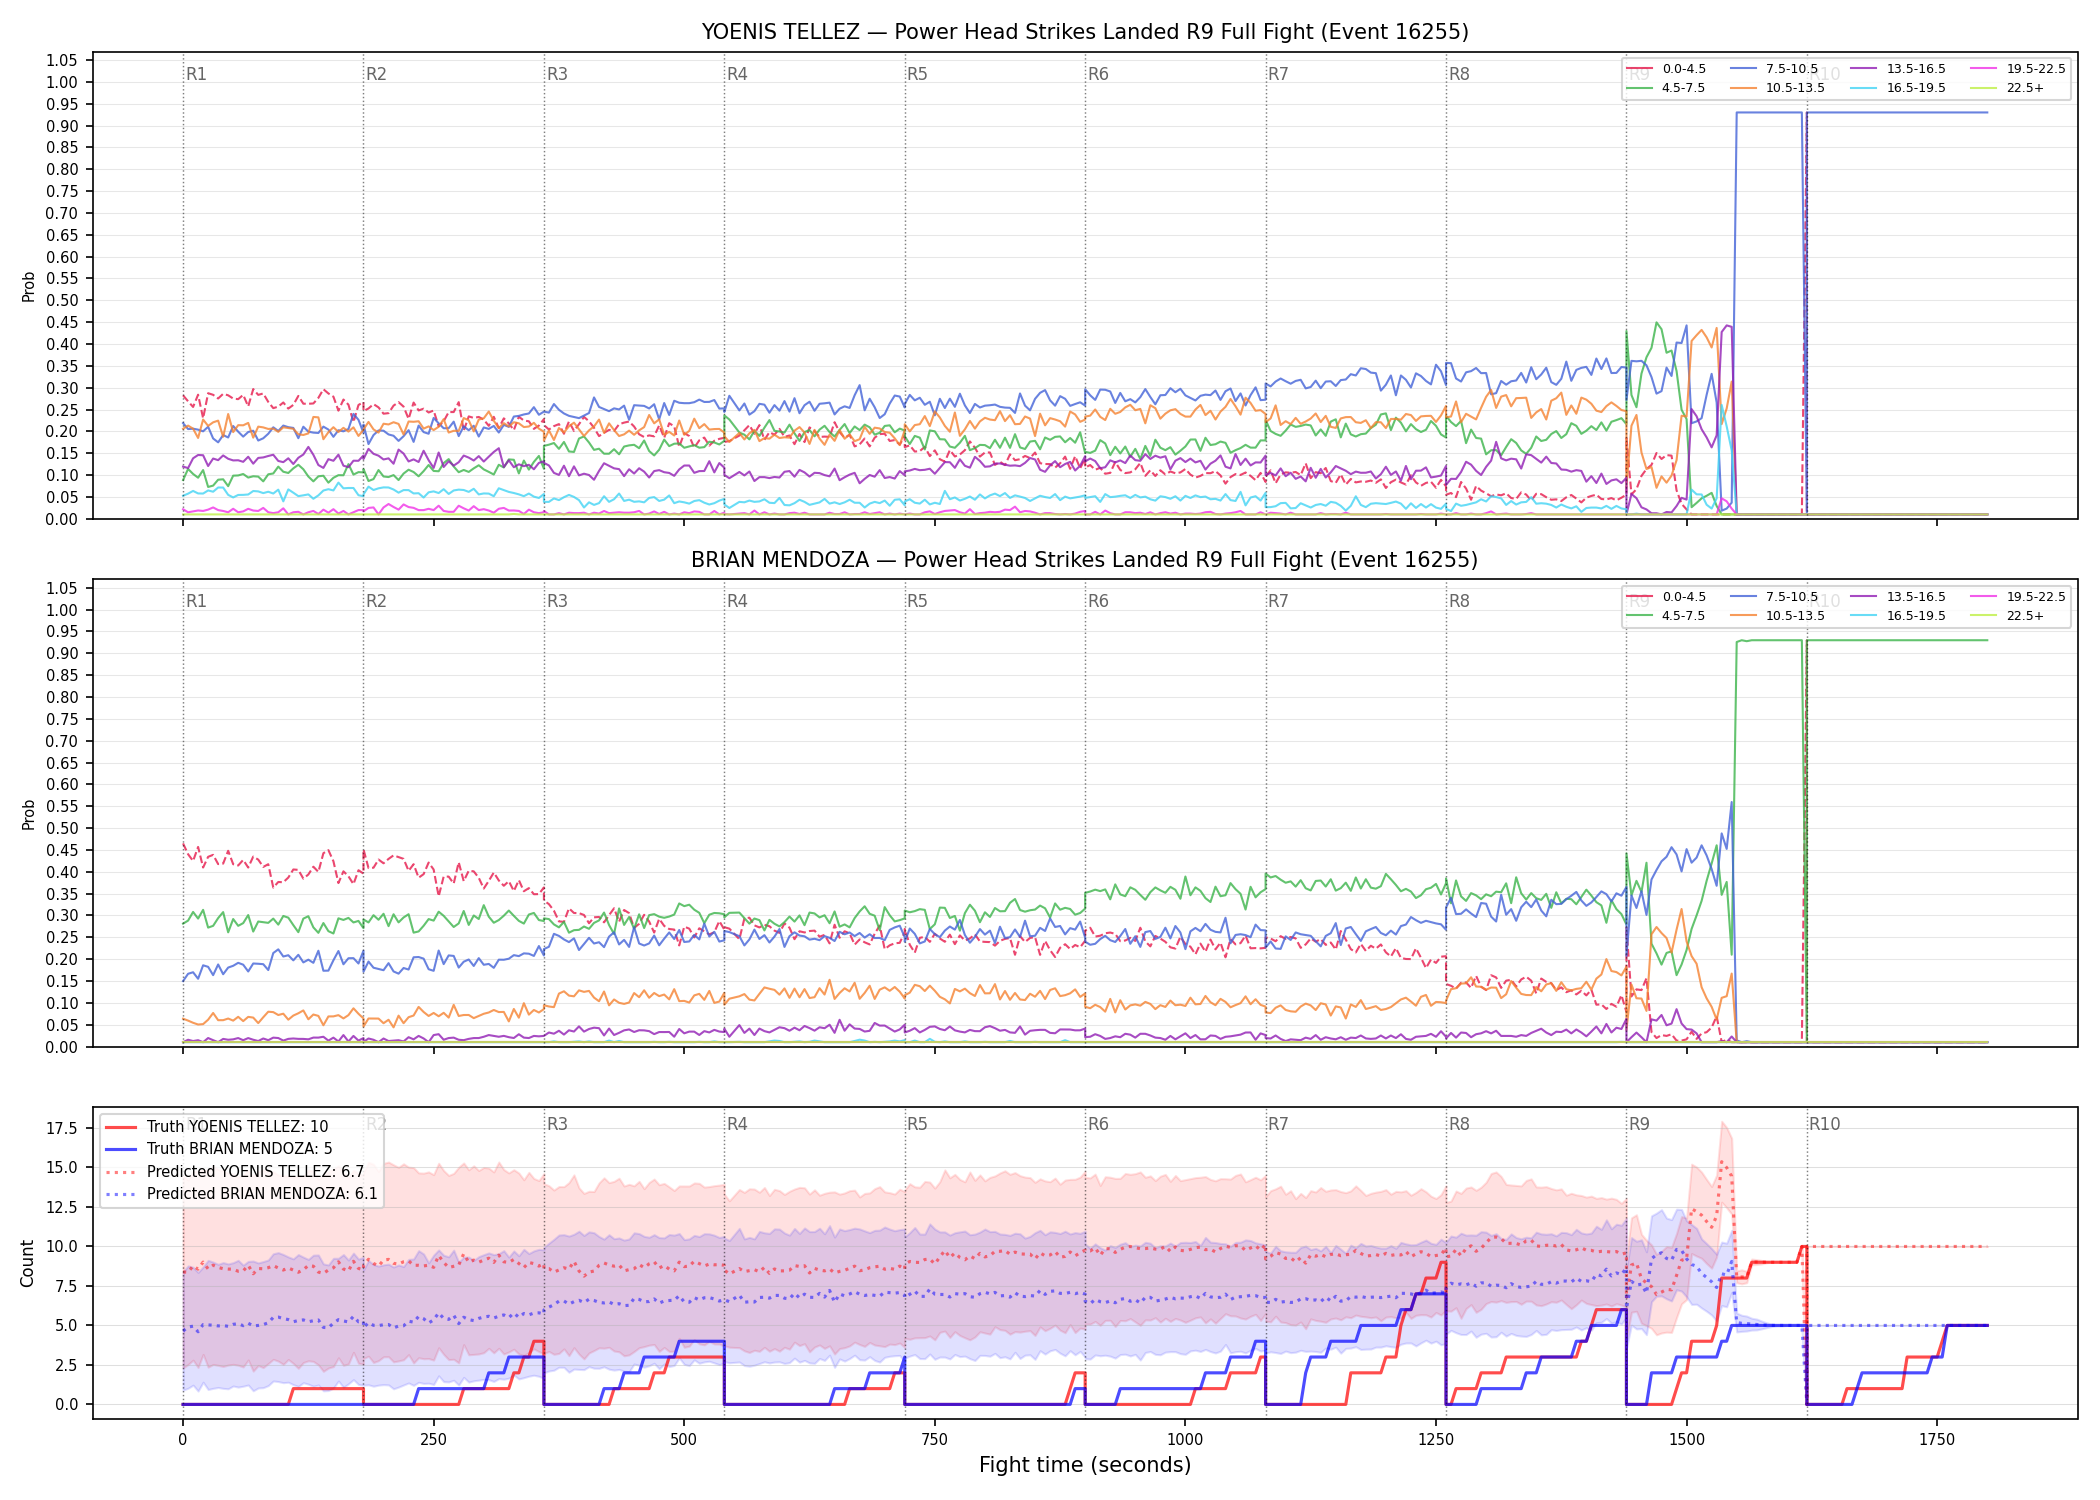Screen dimensions: 2100x1500
Task: Click the 4.5-7.5 legend entry in Mendoza chart
Action: tap(1666, 616)
